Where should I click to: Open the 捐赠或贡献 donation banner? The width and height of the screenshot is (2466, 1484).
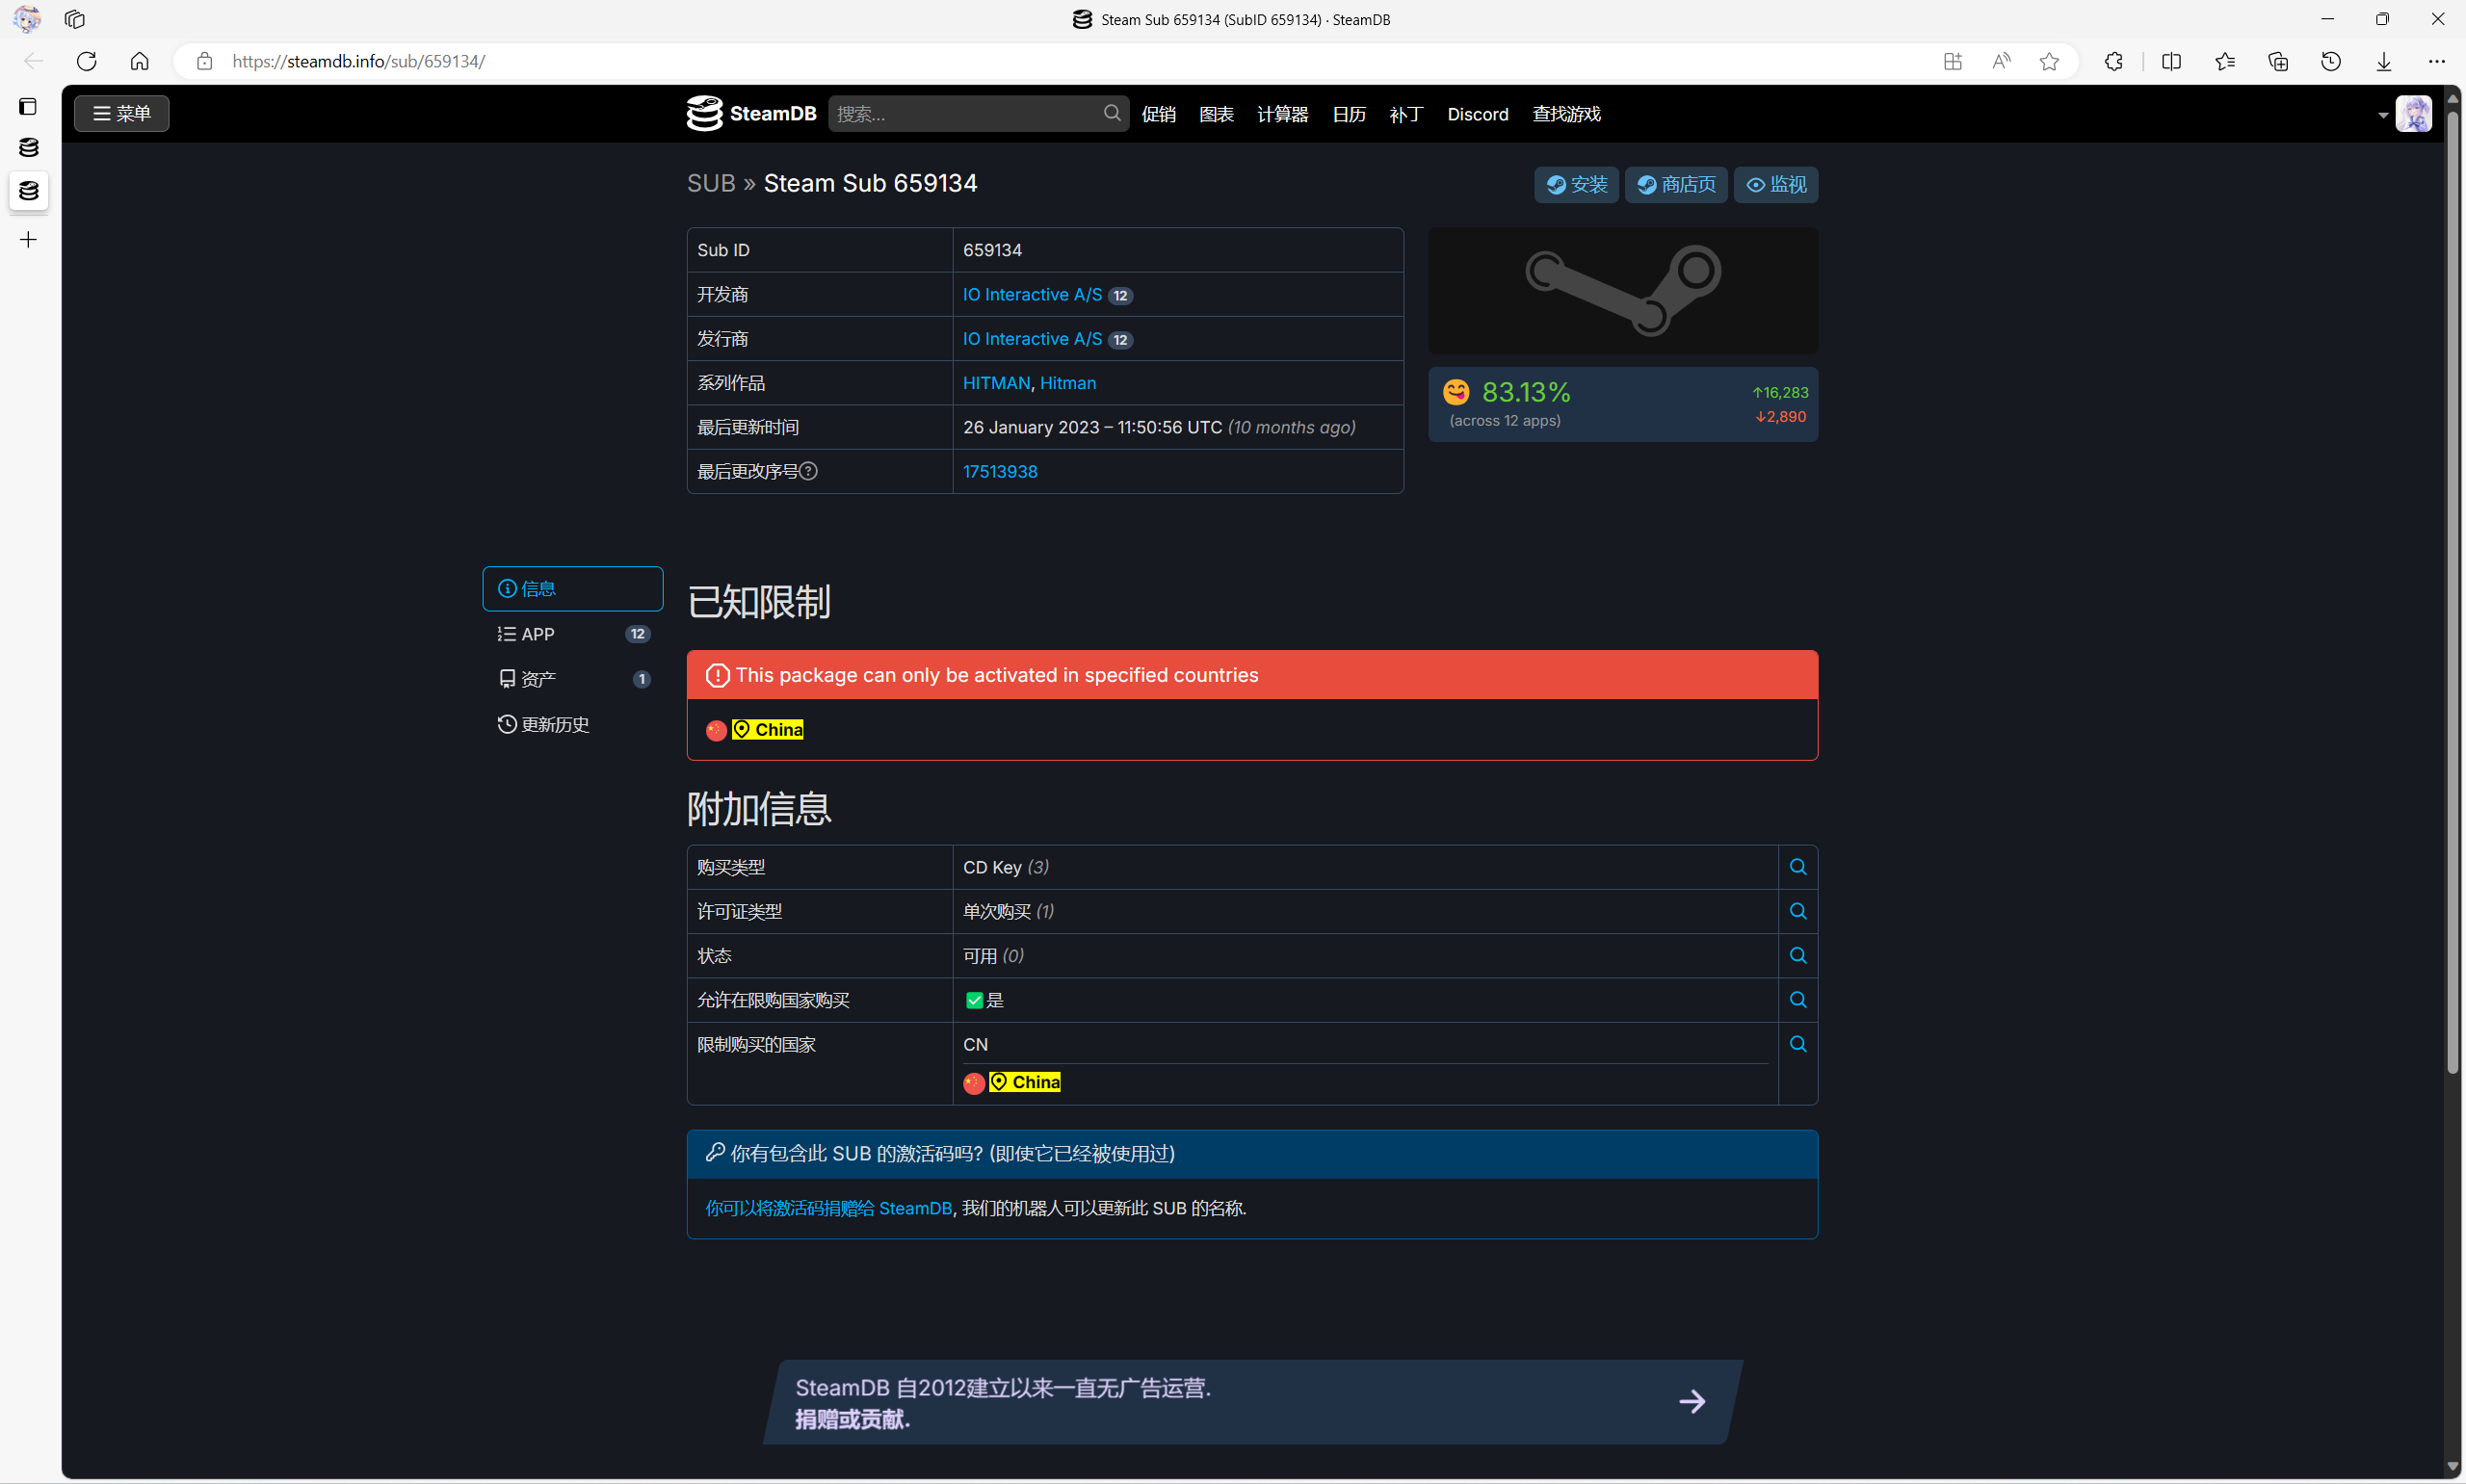pyautogui.click(x=1253, y=1401)
